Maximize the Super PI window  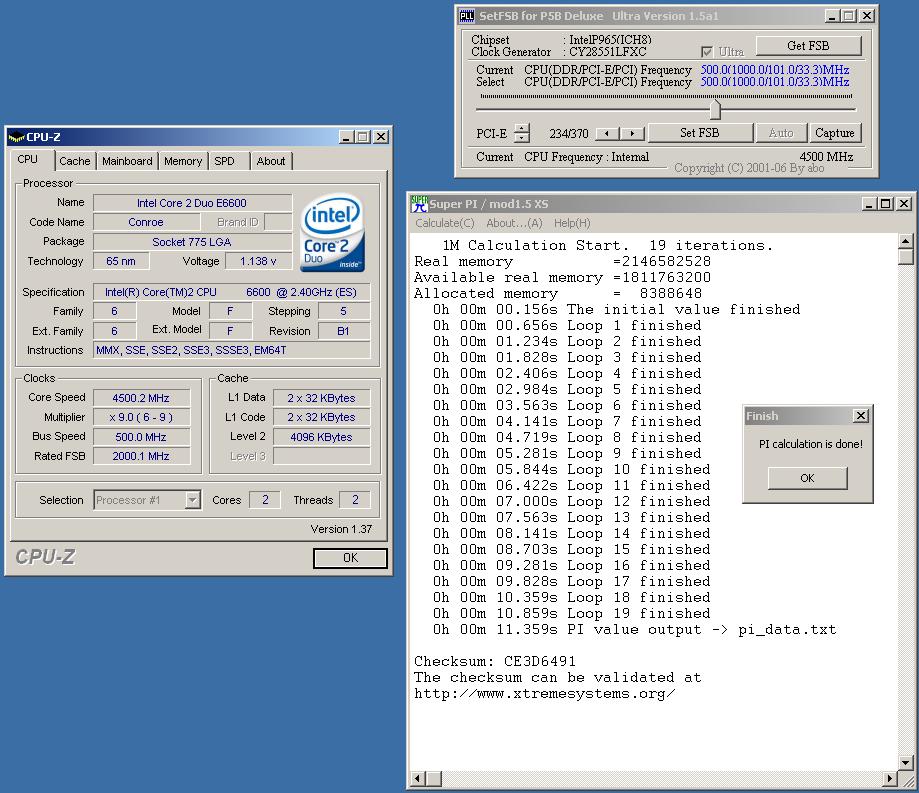coord(887,204)
